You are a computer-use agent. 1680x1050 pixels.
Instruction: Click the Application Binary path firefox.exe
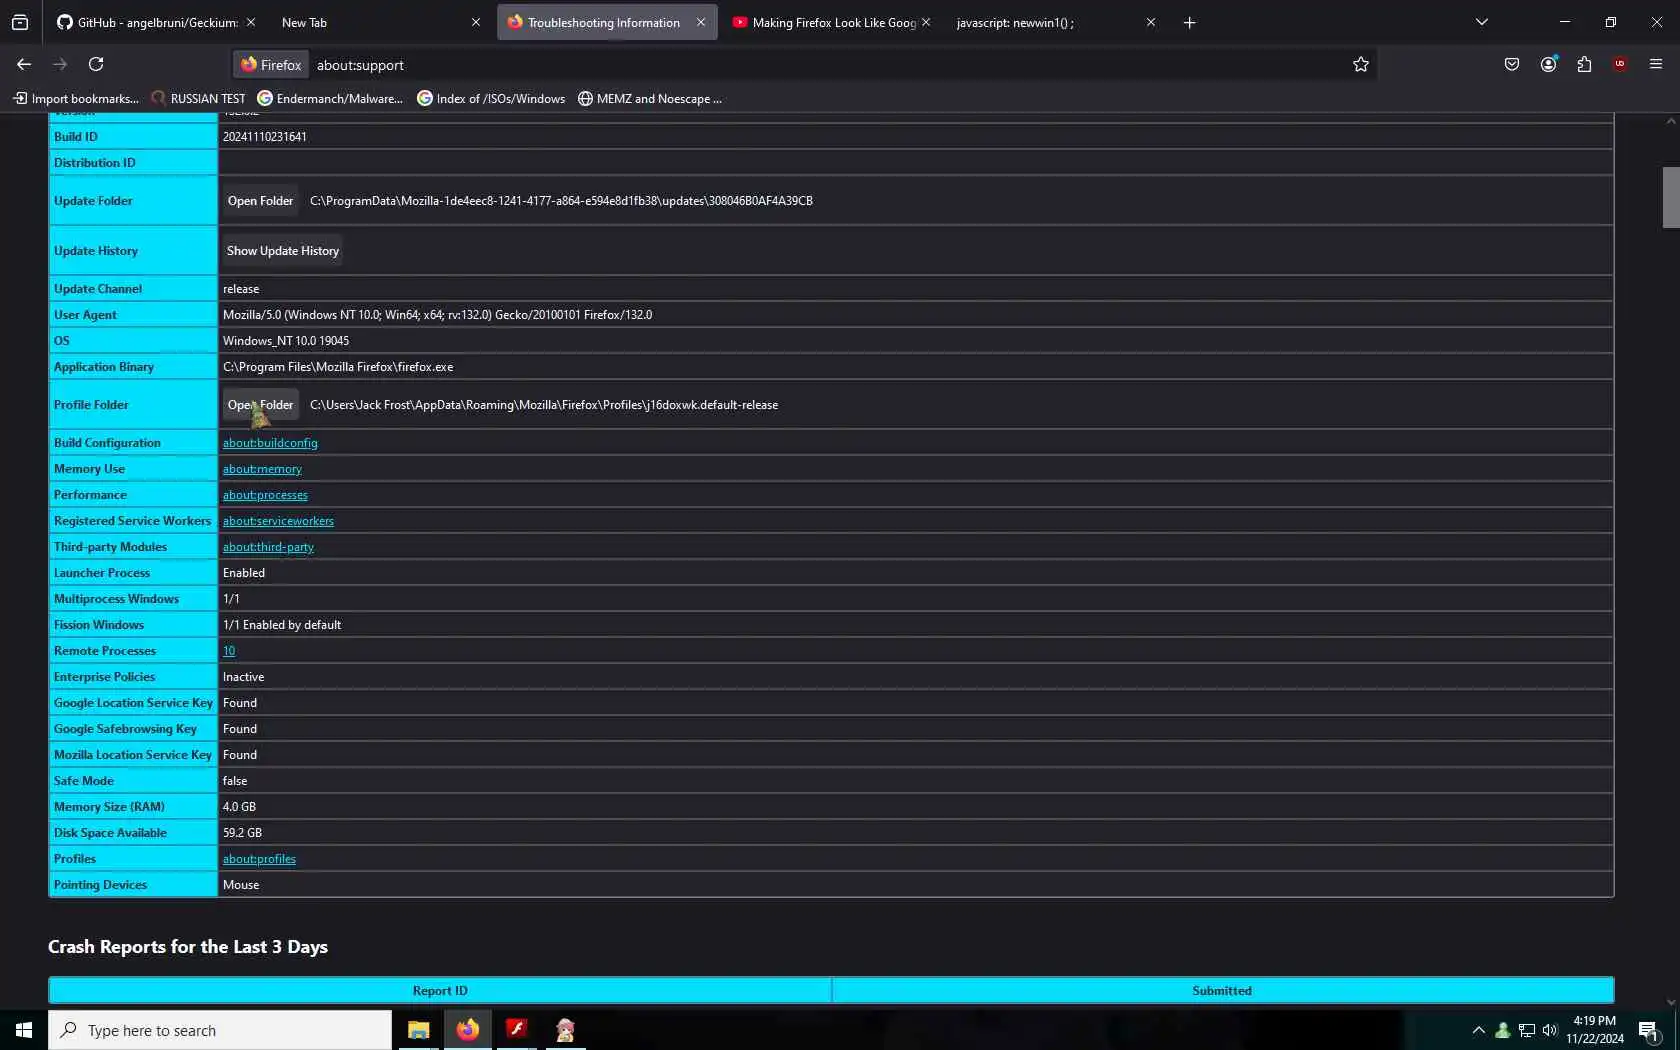point(338,367)
